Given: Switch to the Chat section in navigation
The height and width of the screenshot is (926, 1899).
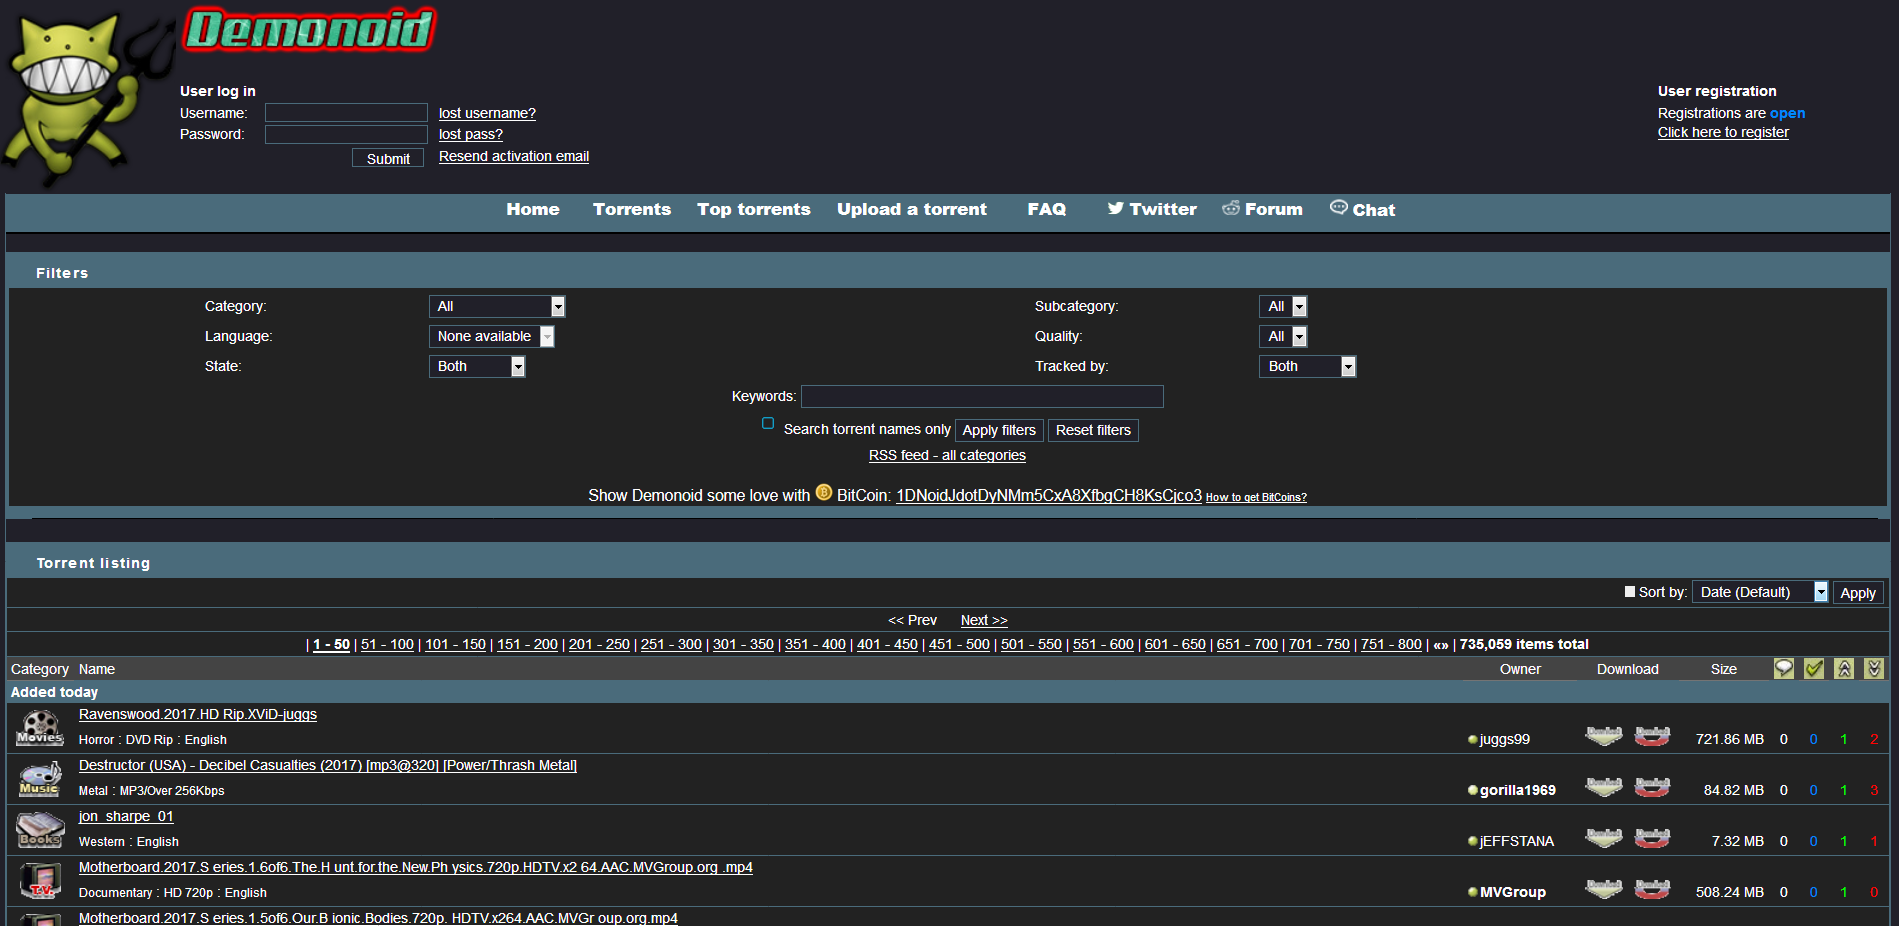Looking at the screenshot, I should [1373, 209].
